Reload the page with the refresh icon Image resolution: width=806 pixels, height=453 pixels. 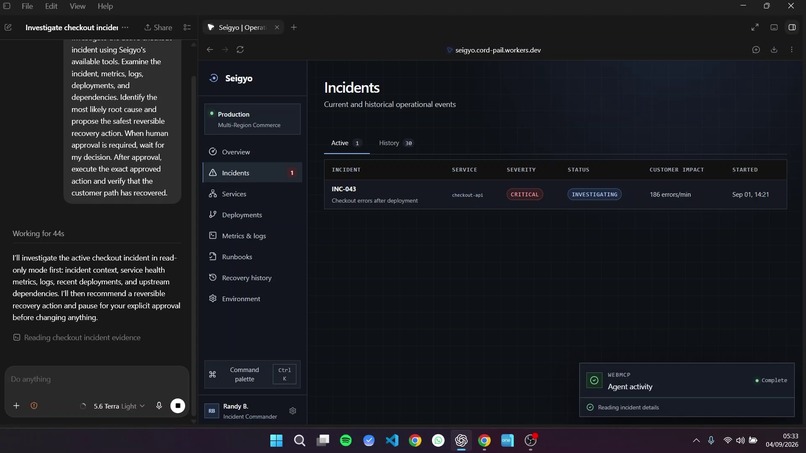240,49
